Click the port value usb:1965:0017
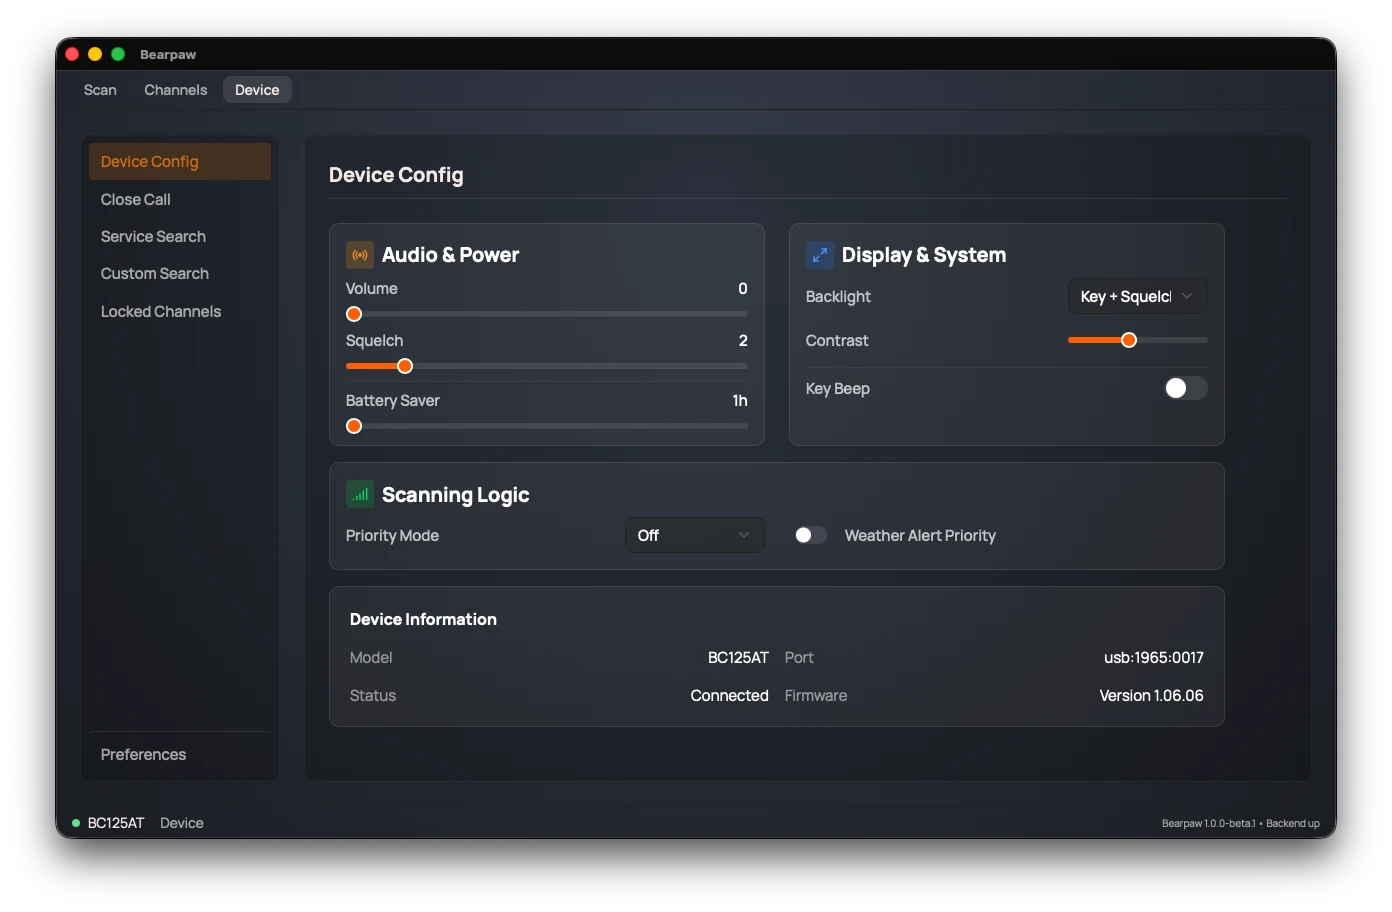Screen dimensions: 1392x912 (1154, 657)
